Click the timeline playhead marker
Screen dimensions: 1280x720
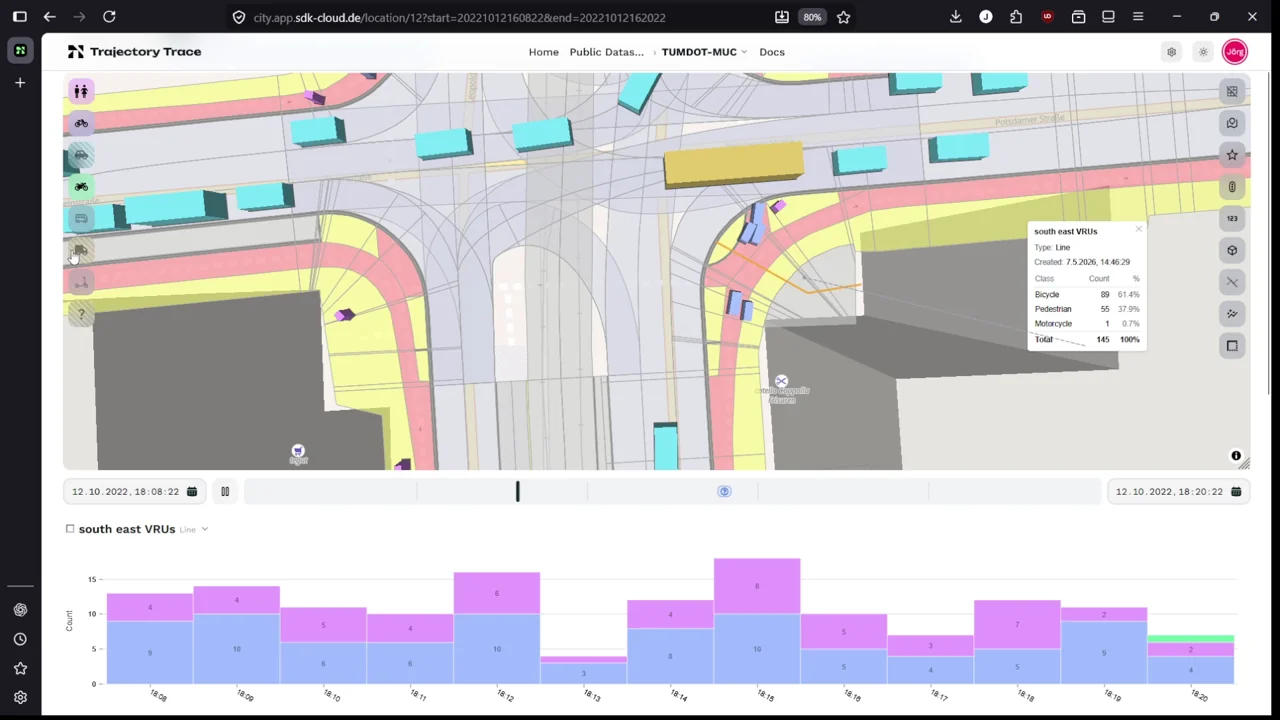tap(517, 491)
